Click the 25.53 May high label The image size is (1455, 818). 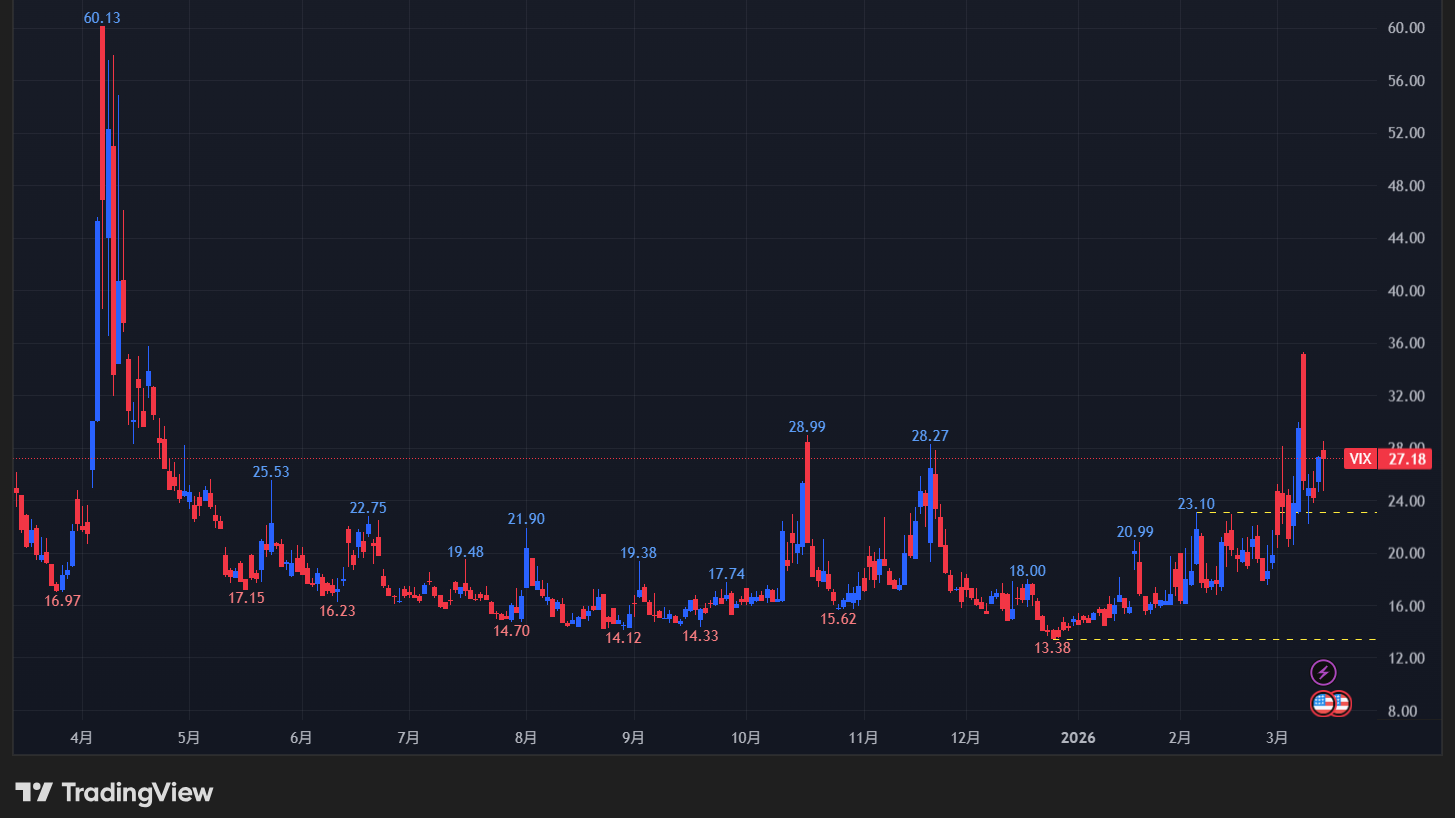point(271,472)
